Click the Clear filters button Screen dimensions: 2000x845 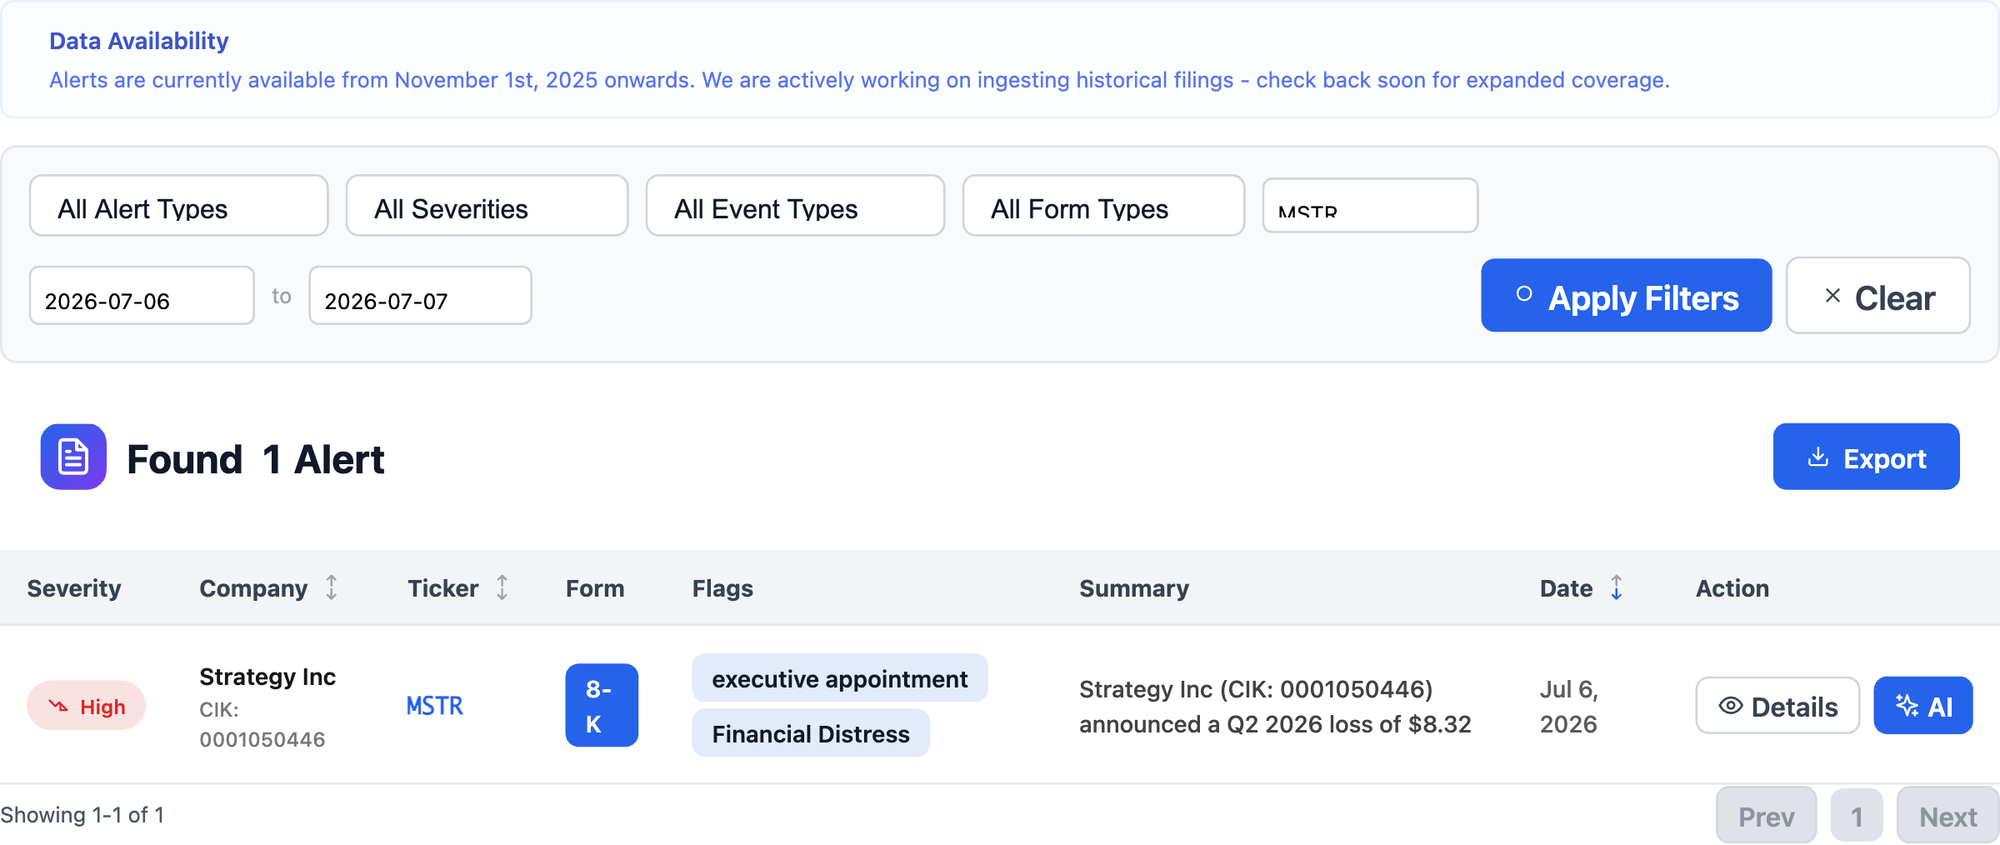[x=1878, y=296]
